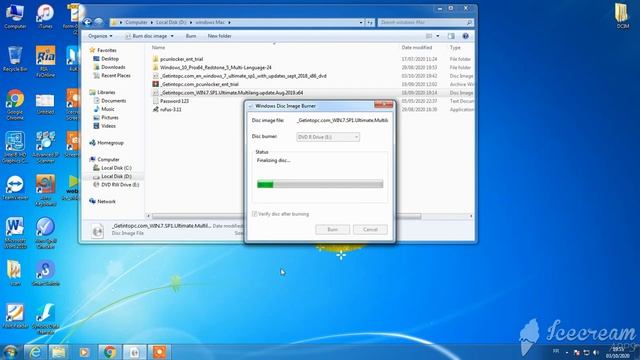640x360 pixels.
Task: Open the TeamViewer desktop shortcut
Action: click(x=15, y=188)
